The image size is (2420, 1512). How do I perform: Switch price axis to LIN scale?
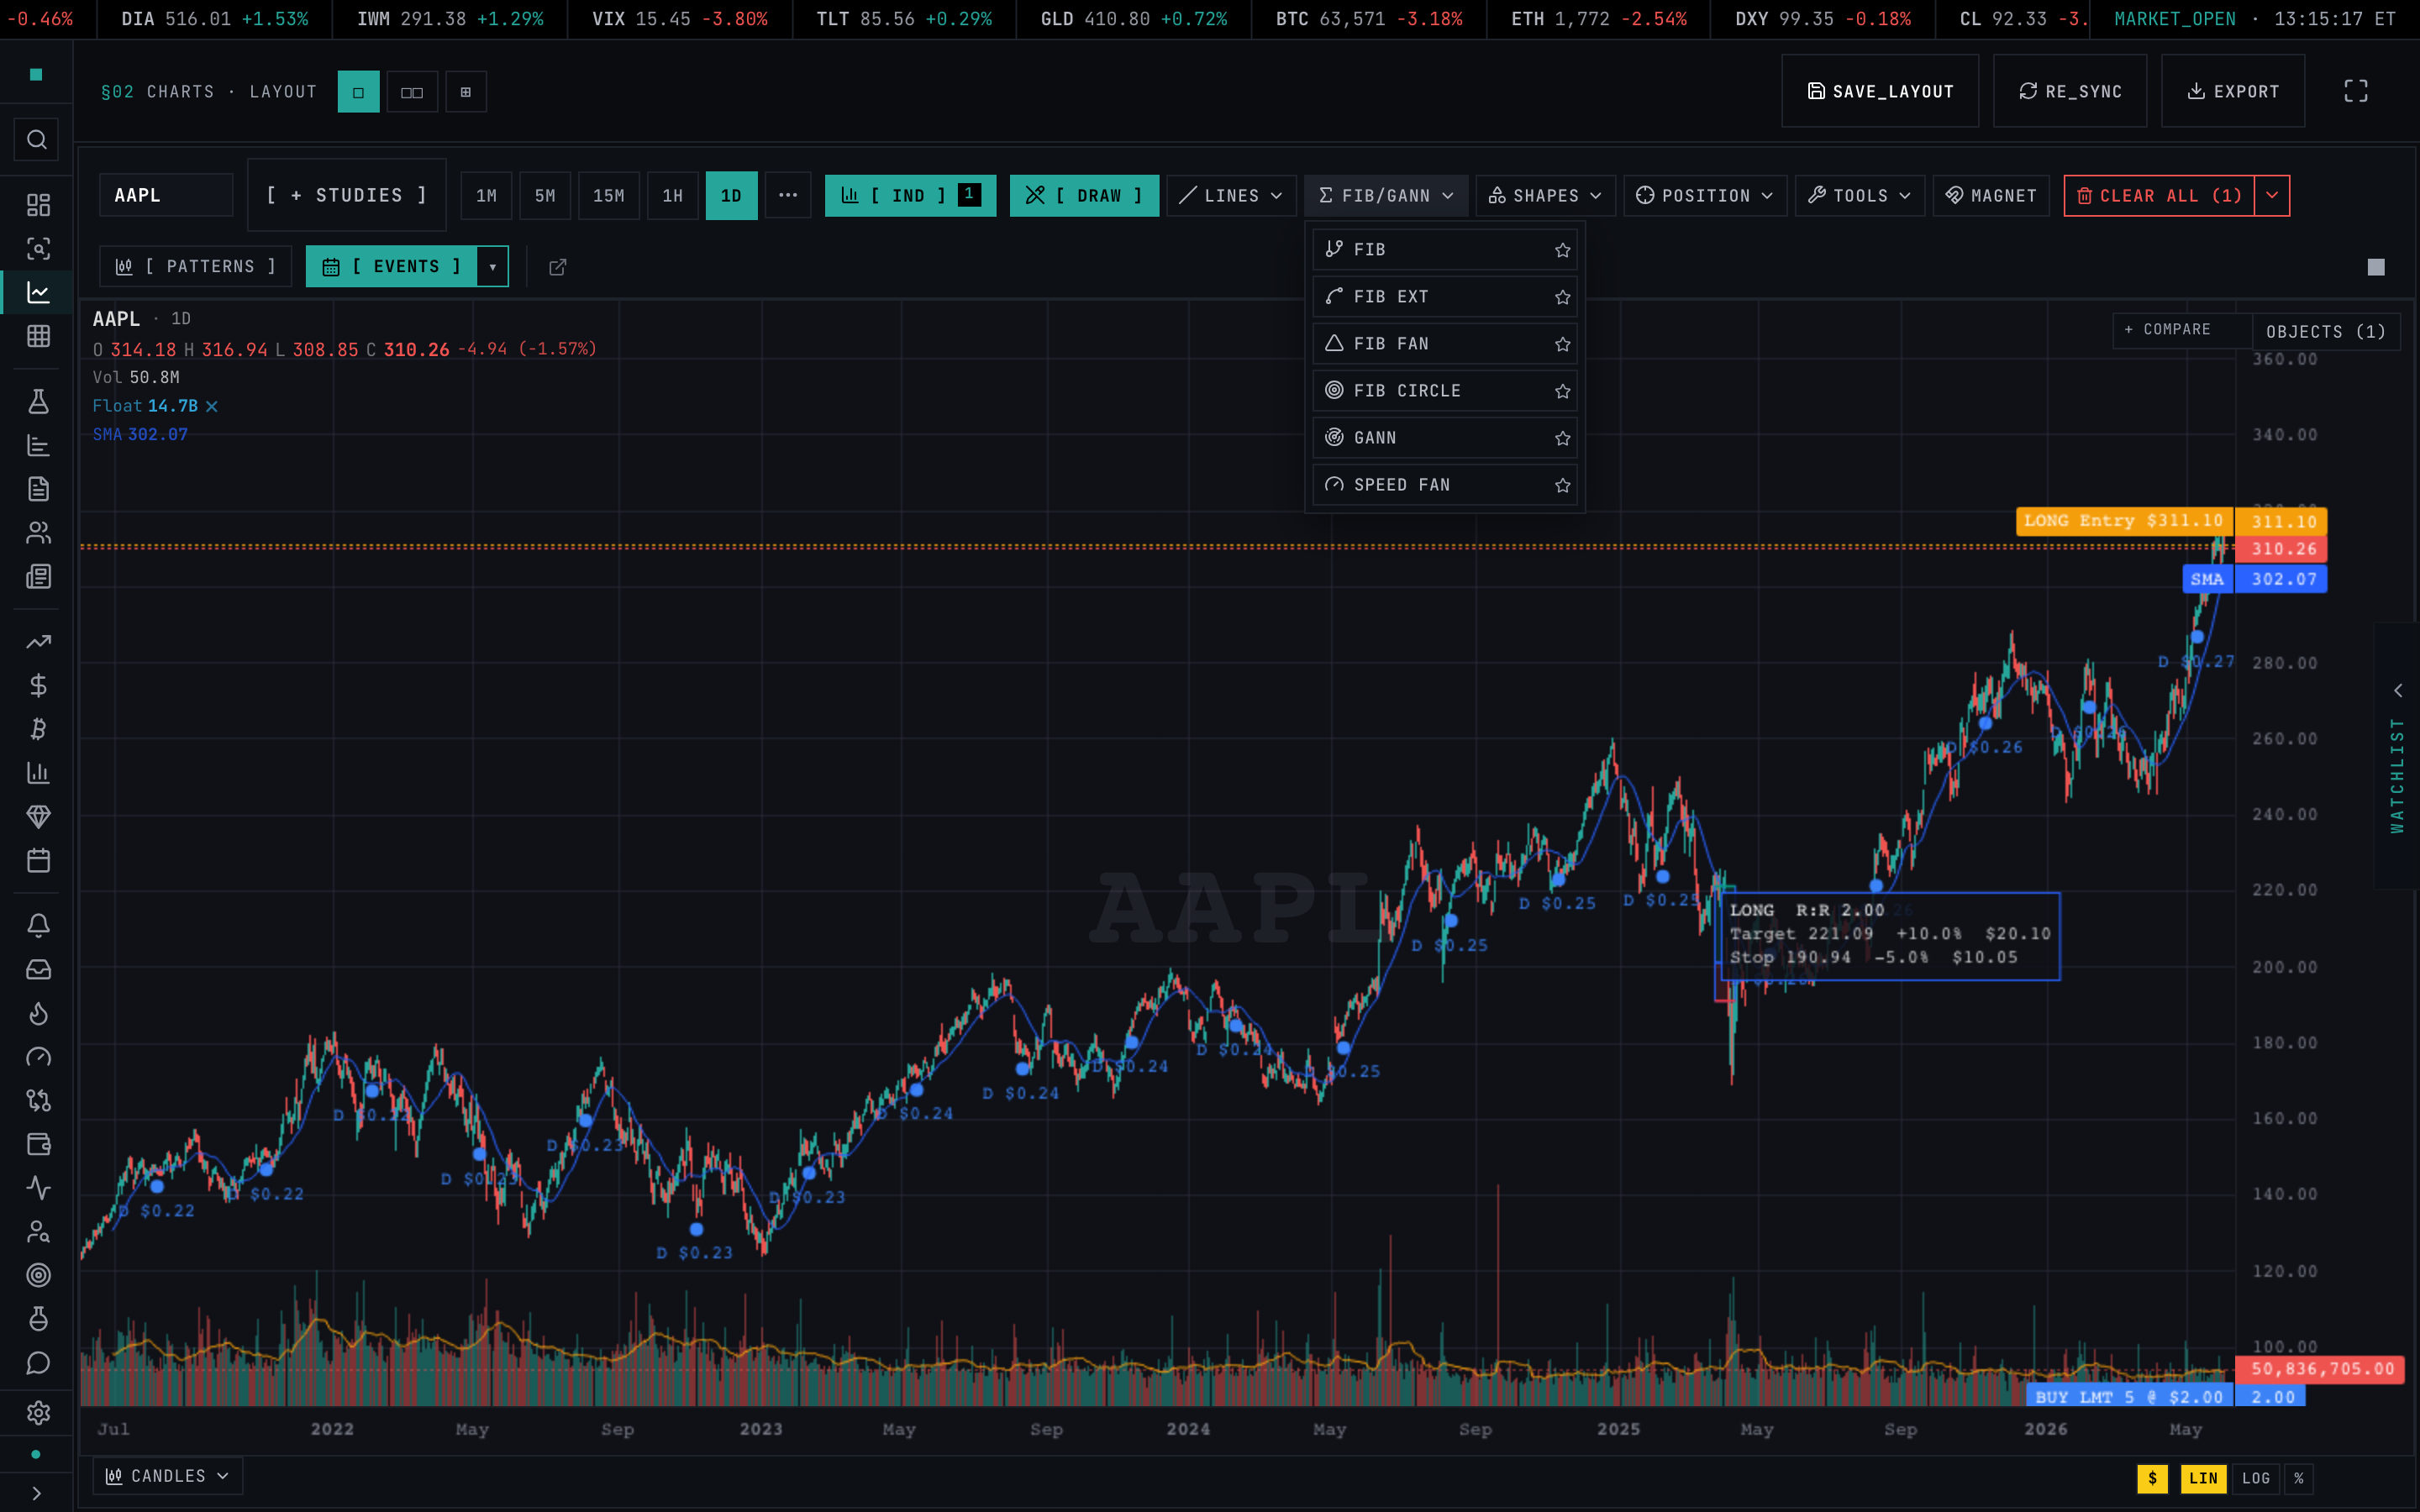coord(2203,1478)
